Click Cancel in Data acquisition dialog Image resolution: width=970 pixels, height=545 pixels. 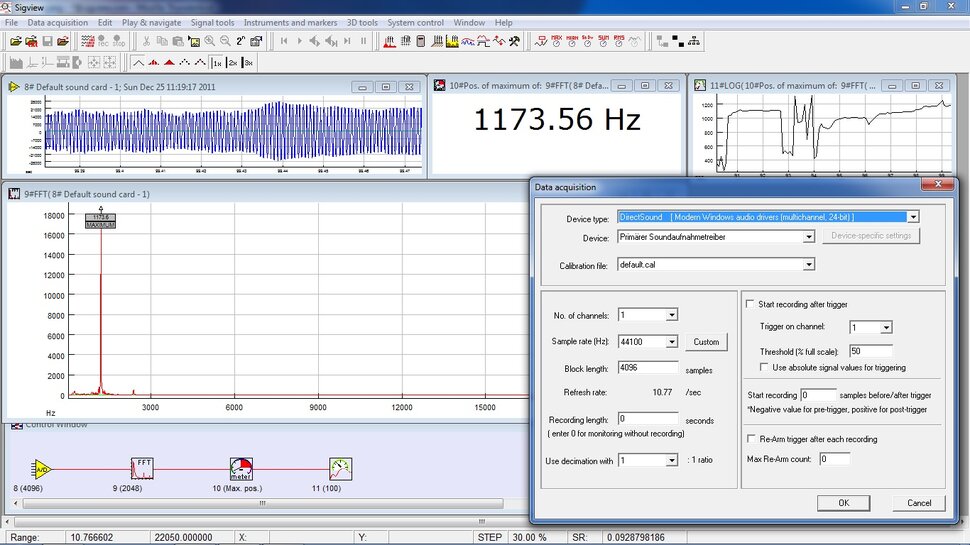point(919,503)
